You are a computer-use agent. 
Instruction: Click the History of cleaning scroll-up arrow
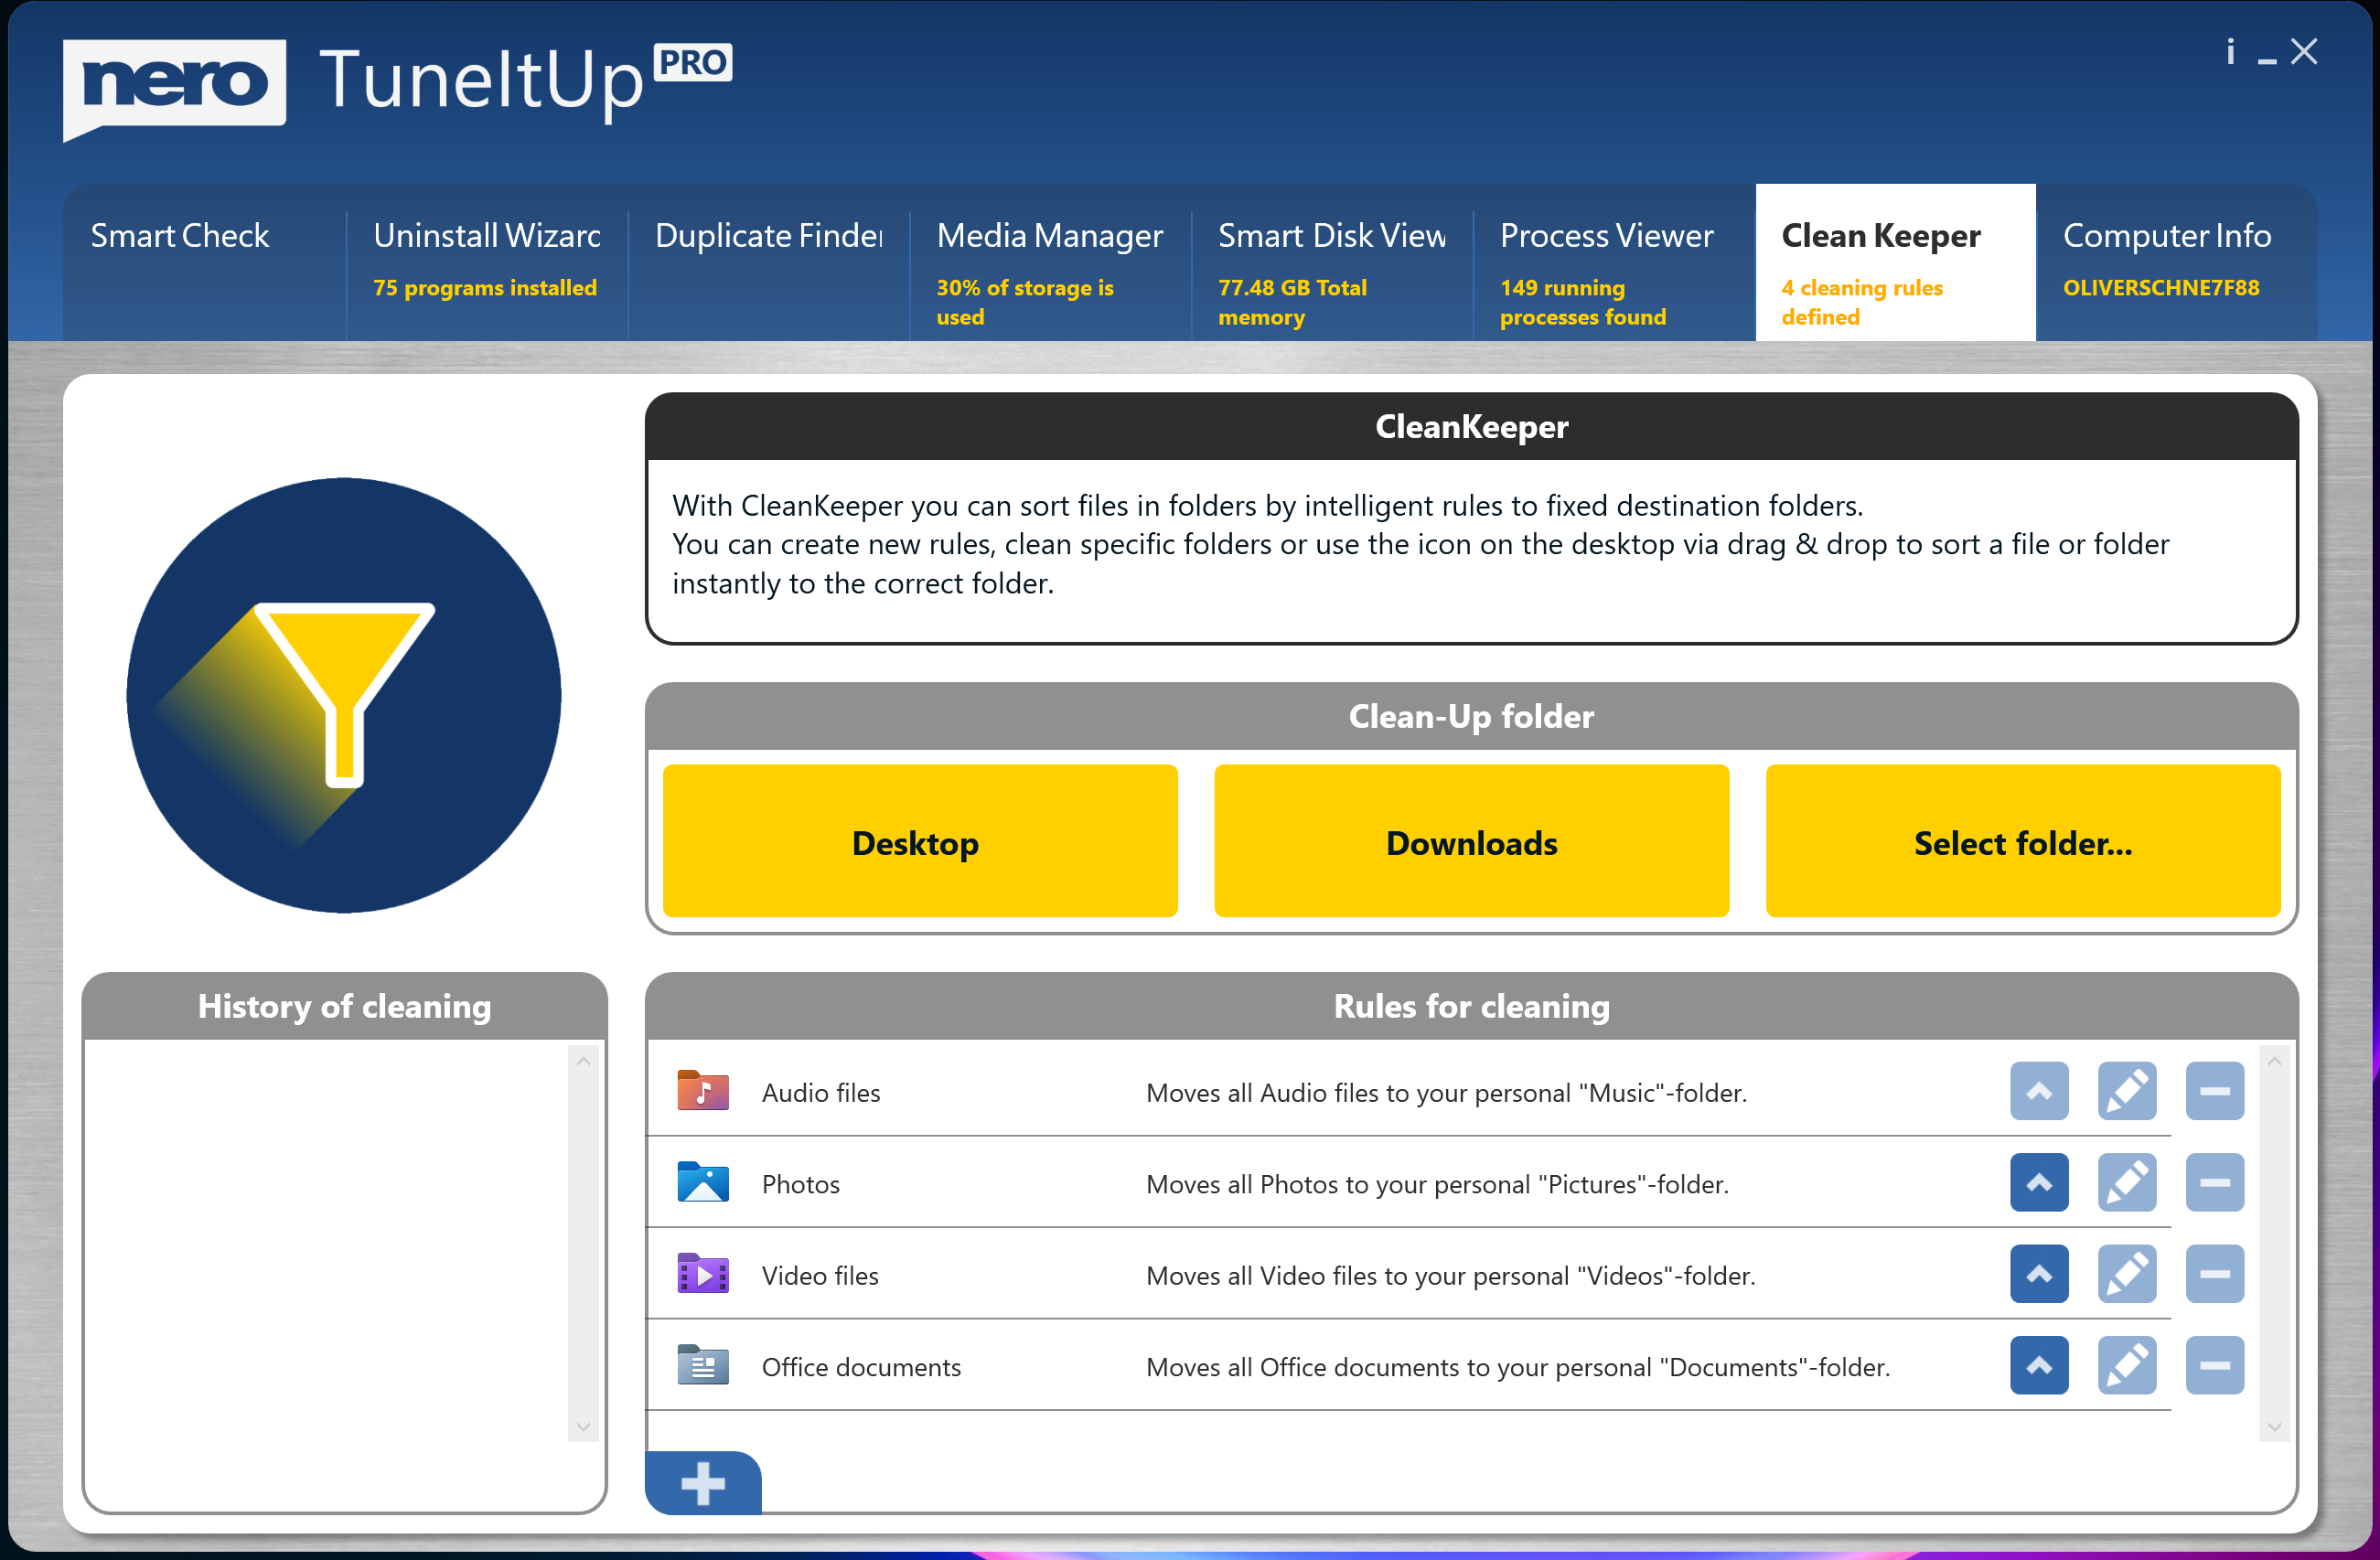pos(584,1062)
